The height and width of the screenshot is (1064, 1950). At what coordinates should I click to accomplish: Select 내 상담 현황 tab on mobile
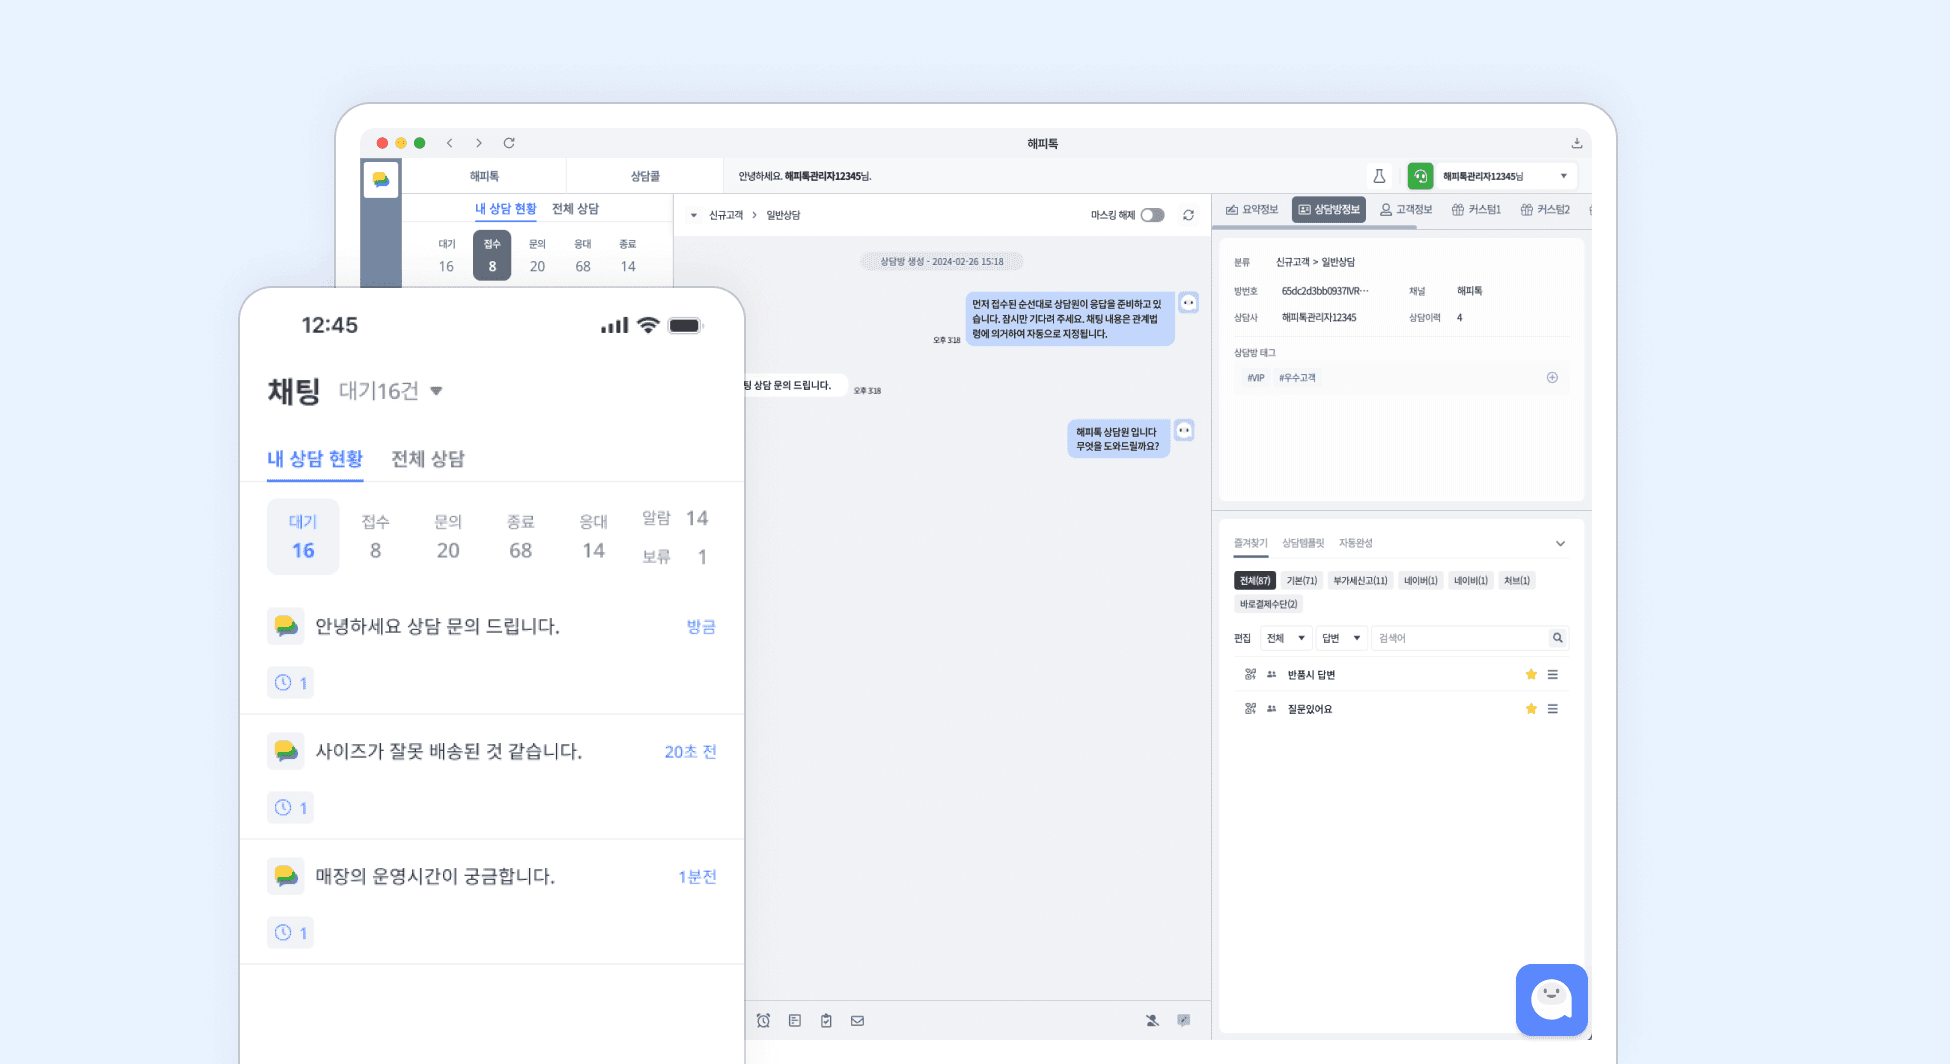click(315, 459)
